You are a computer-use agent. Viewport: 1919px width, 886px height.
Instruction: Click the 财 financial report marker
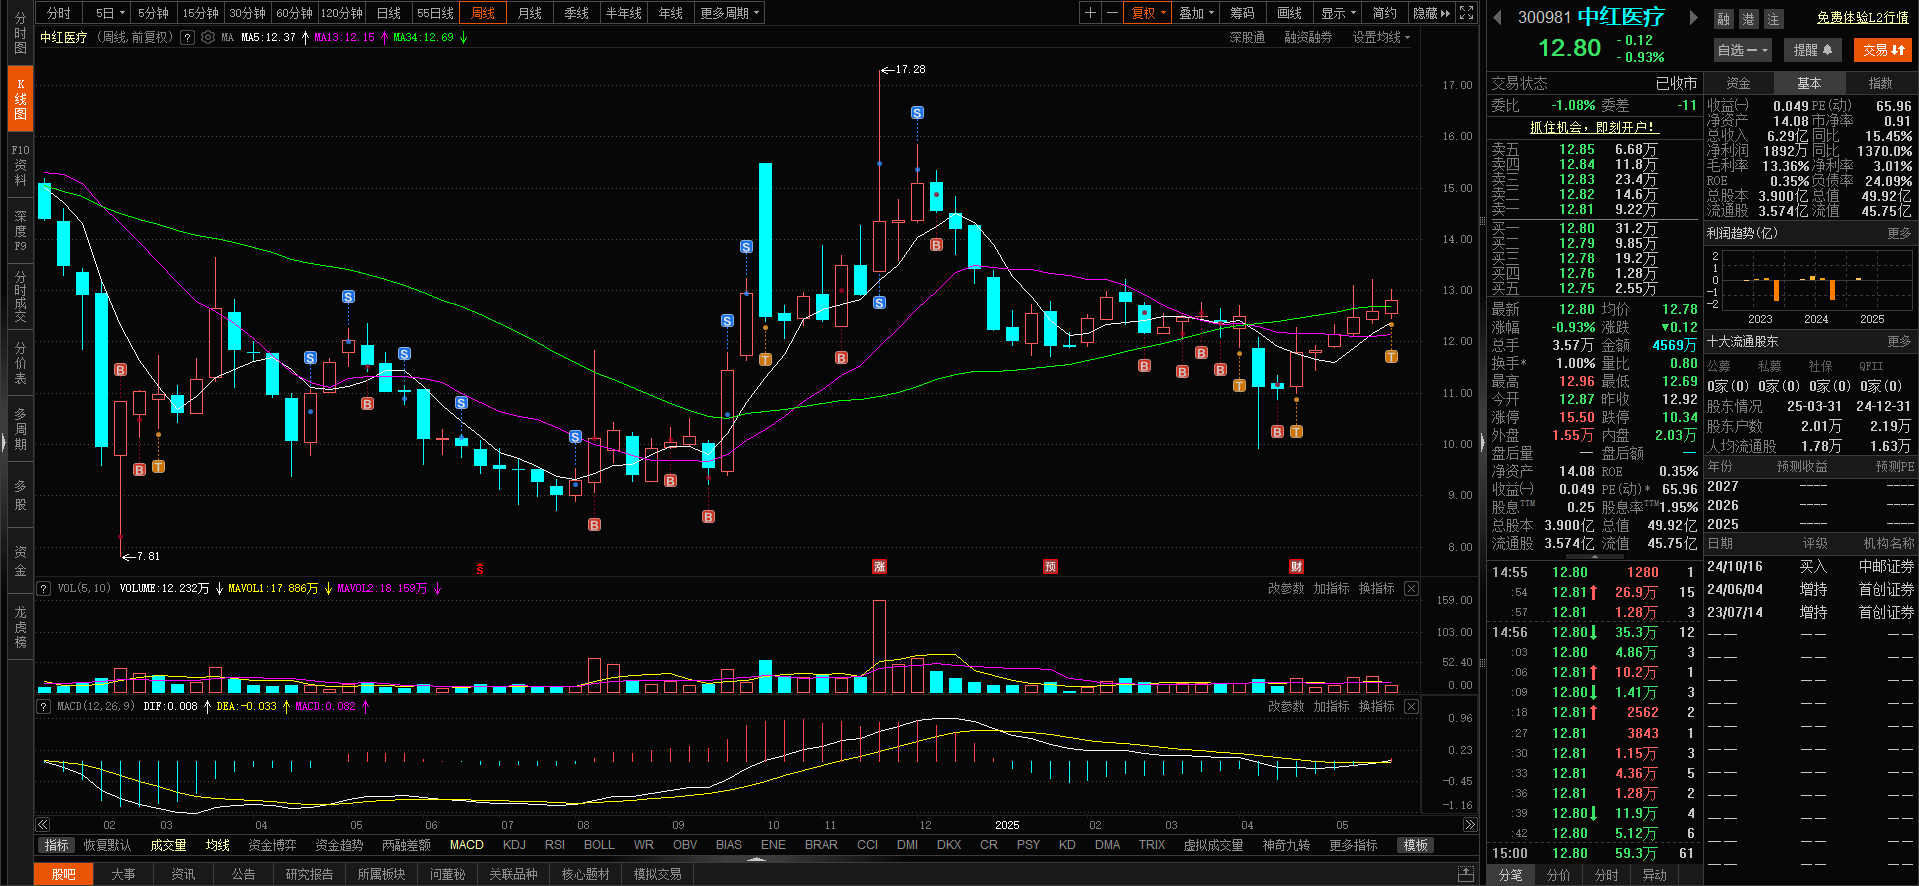pos(1296,566)
